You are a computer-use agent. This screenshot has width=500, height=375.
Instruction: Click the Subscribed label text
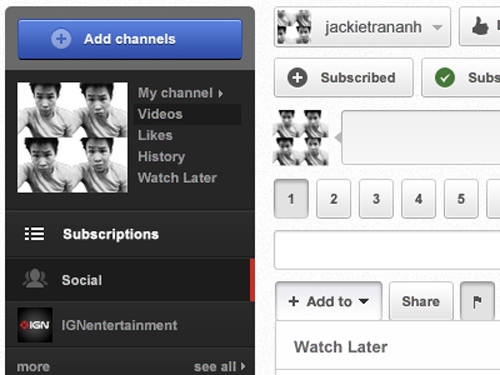[x=358, y=78]
